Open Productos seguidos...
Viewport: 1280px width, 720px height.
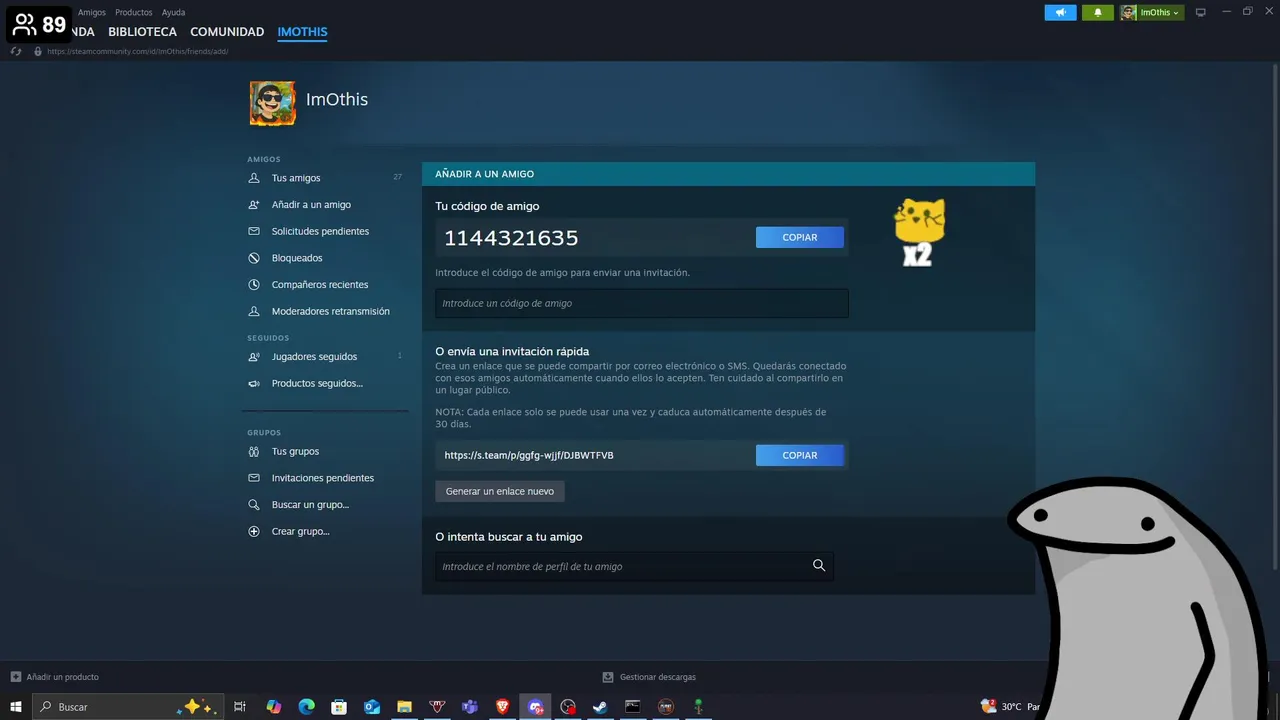click(317, 383)
